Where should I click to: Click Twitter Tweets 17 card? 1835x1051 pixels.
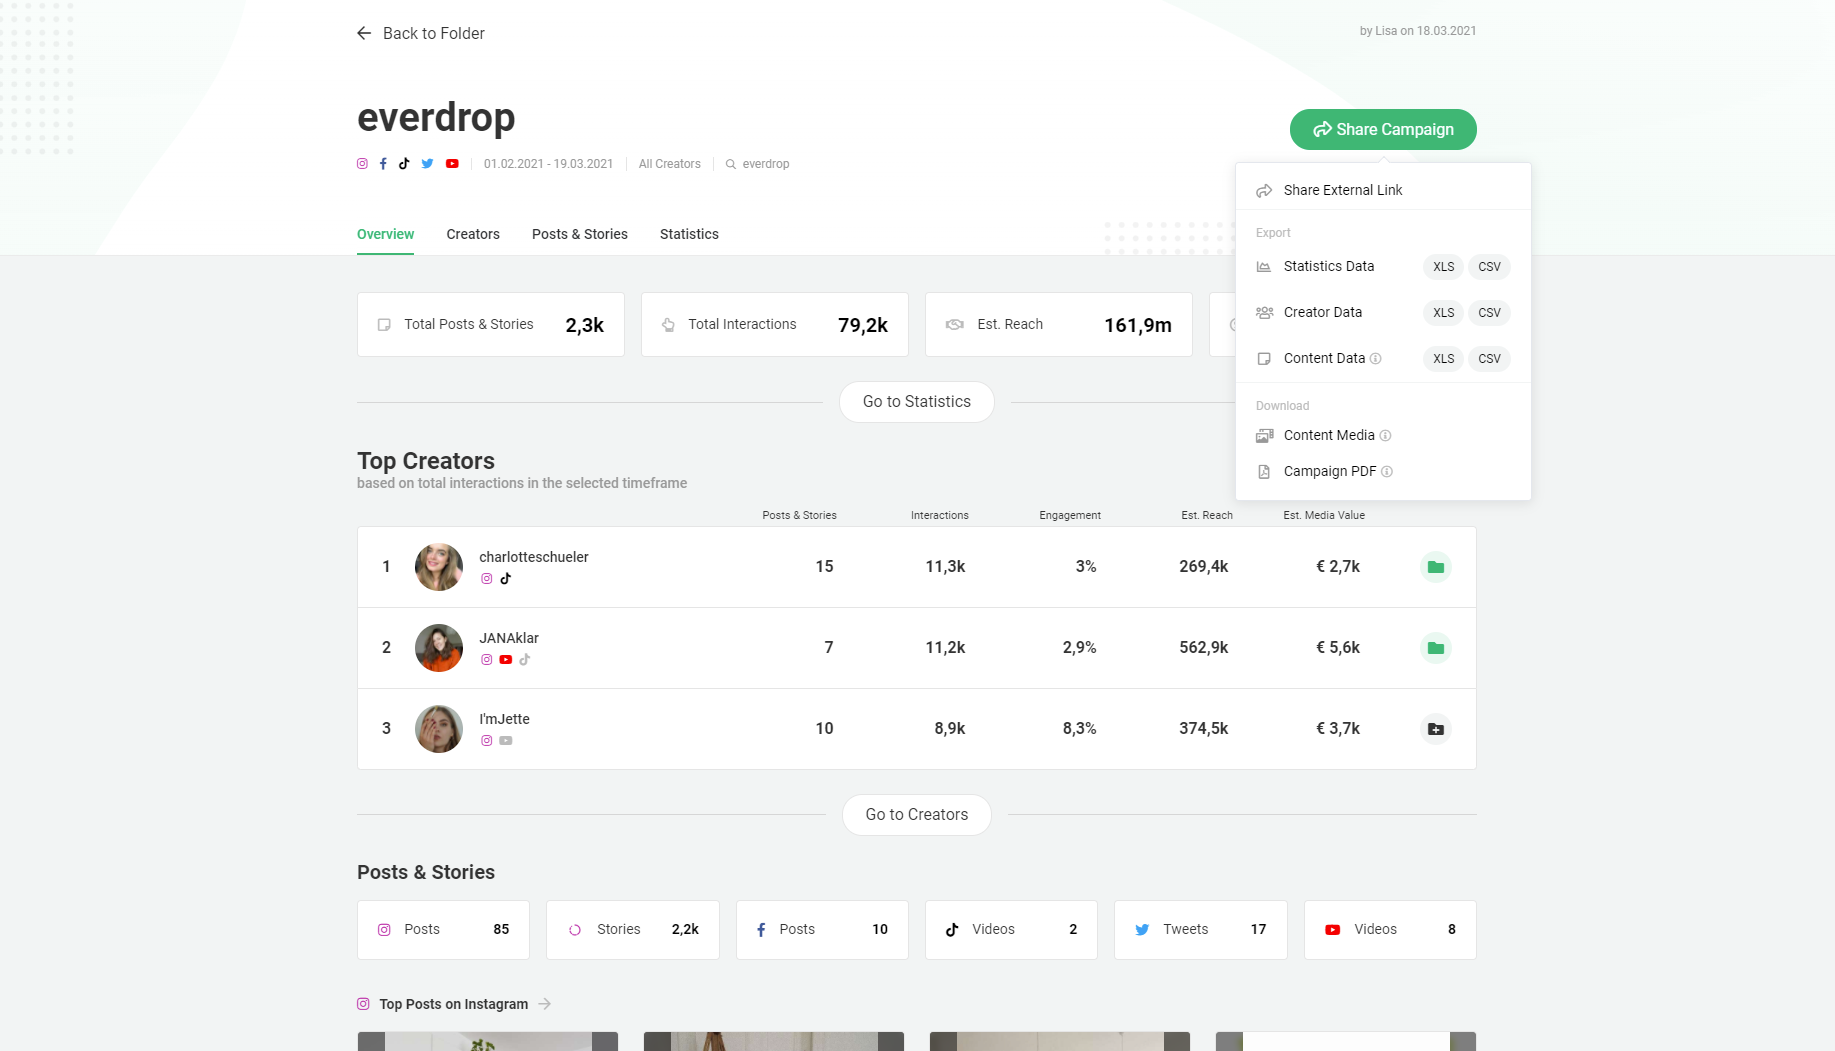pos(1201,930)
